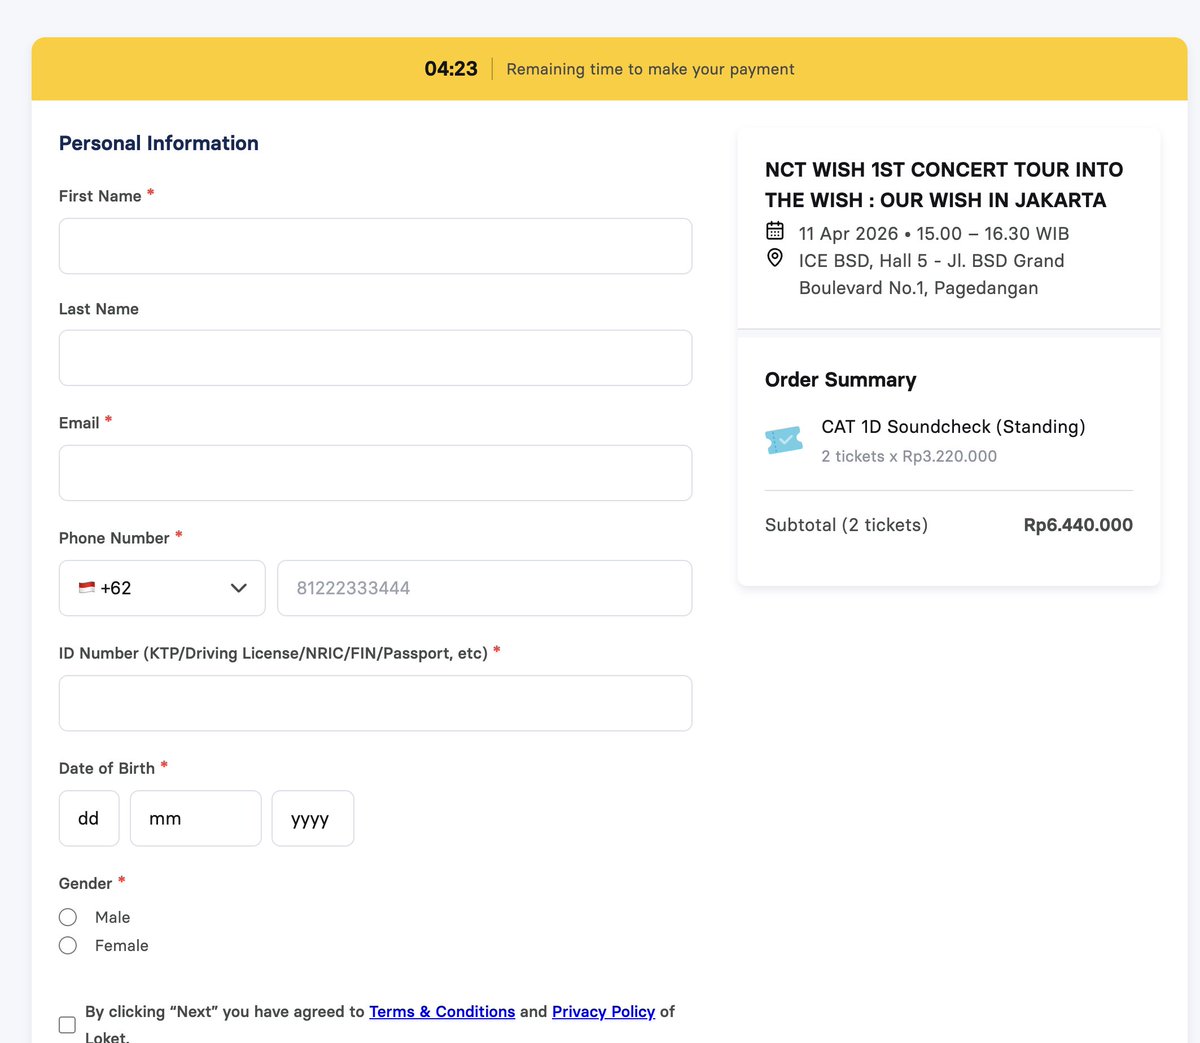Click the Rp6.440.000 subtotal amount
Image resolution: width=1200 pixels, height=1043 pixels.
(x=1078, y=525)
